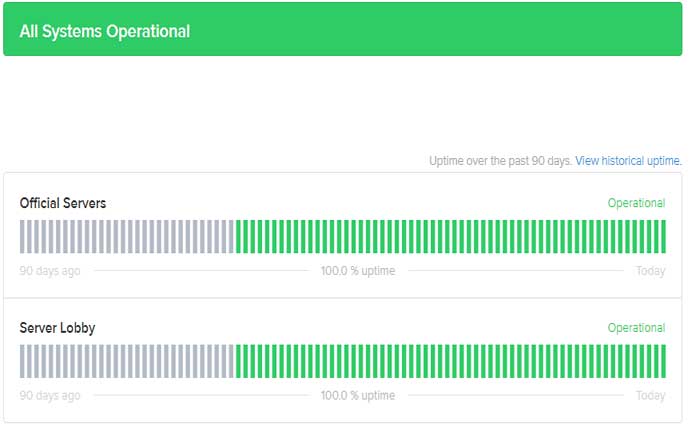Click the last gray bar in Server Lobby
The image size is (700, 430).
pyautogui.click(x=230, y=361)
